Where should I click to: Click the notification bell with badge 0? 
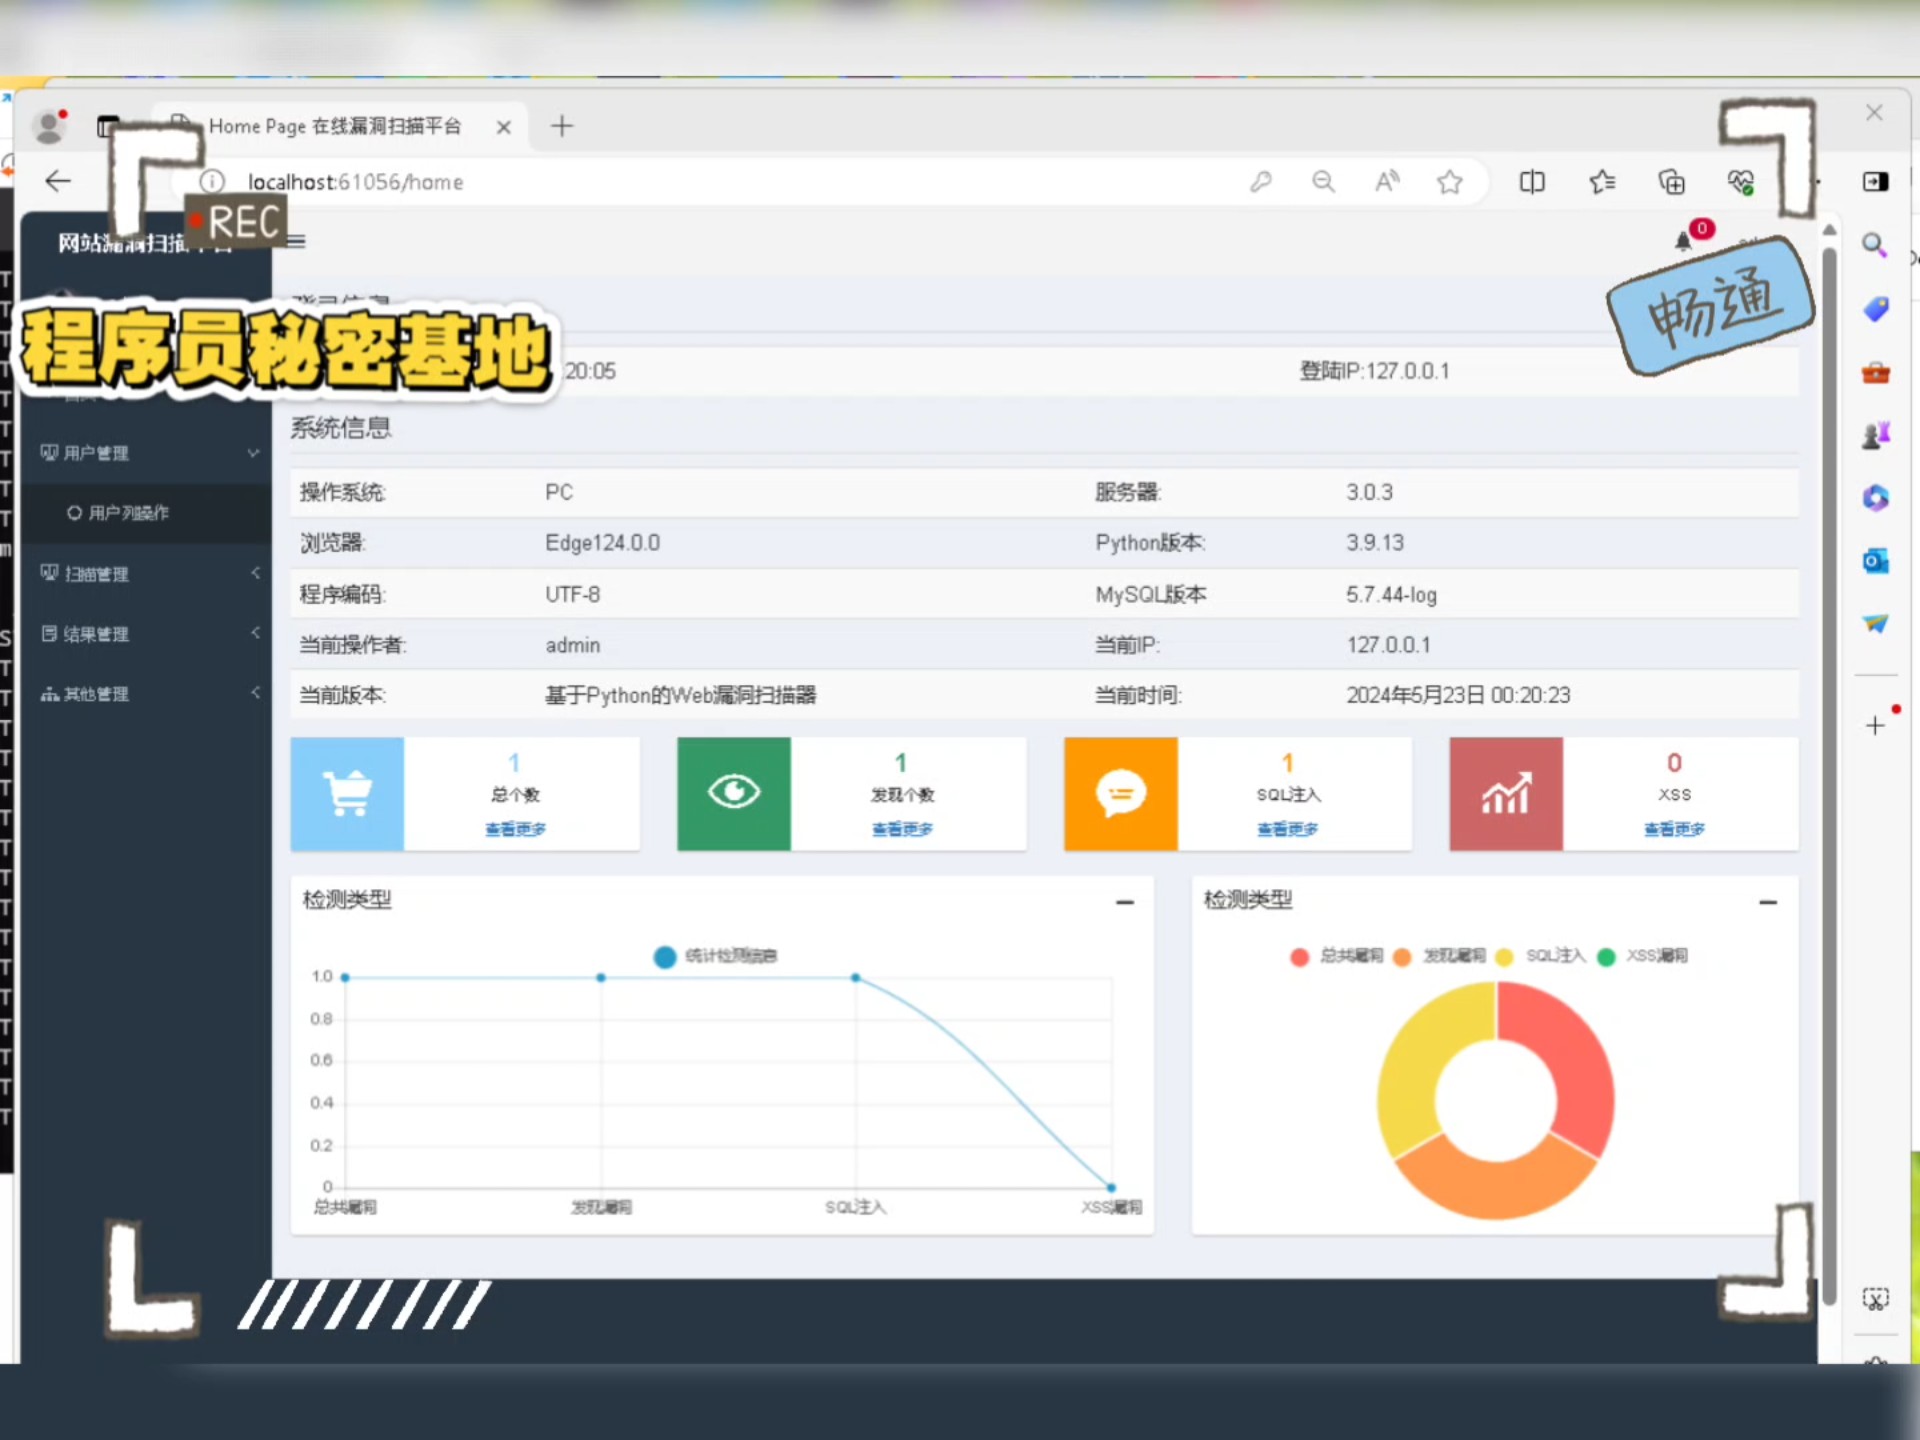(1685, 241)
